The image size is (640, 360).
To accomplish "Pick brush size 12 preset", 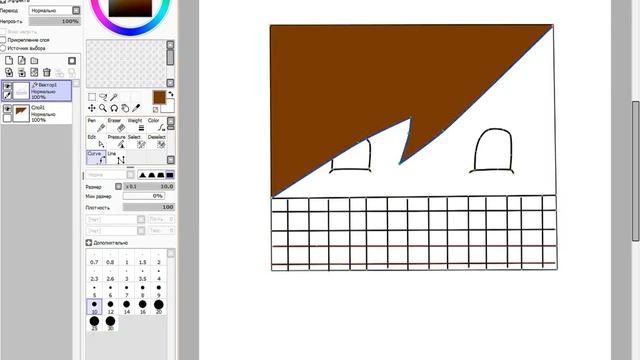I will pos(110,307).
